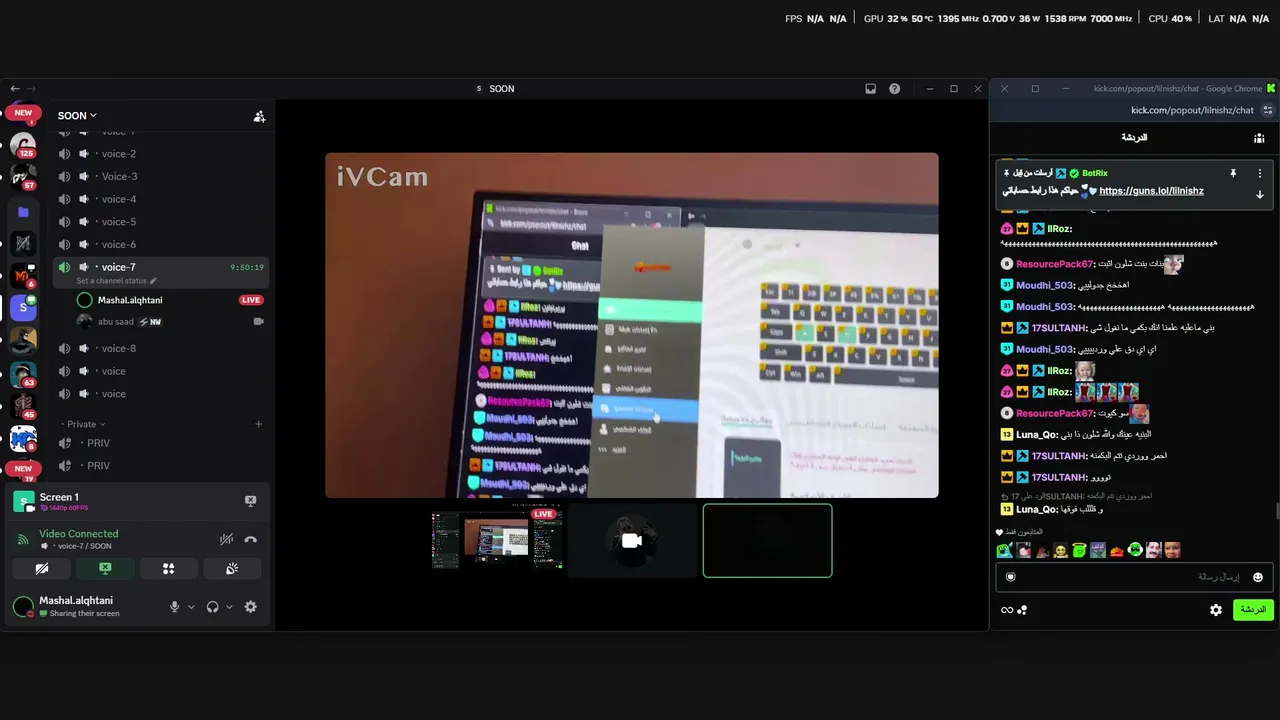Viewport: 1280px width, 720px height.
Task: Click the Kick chat message input field
Action: 1134,577
